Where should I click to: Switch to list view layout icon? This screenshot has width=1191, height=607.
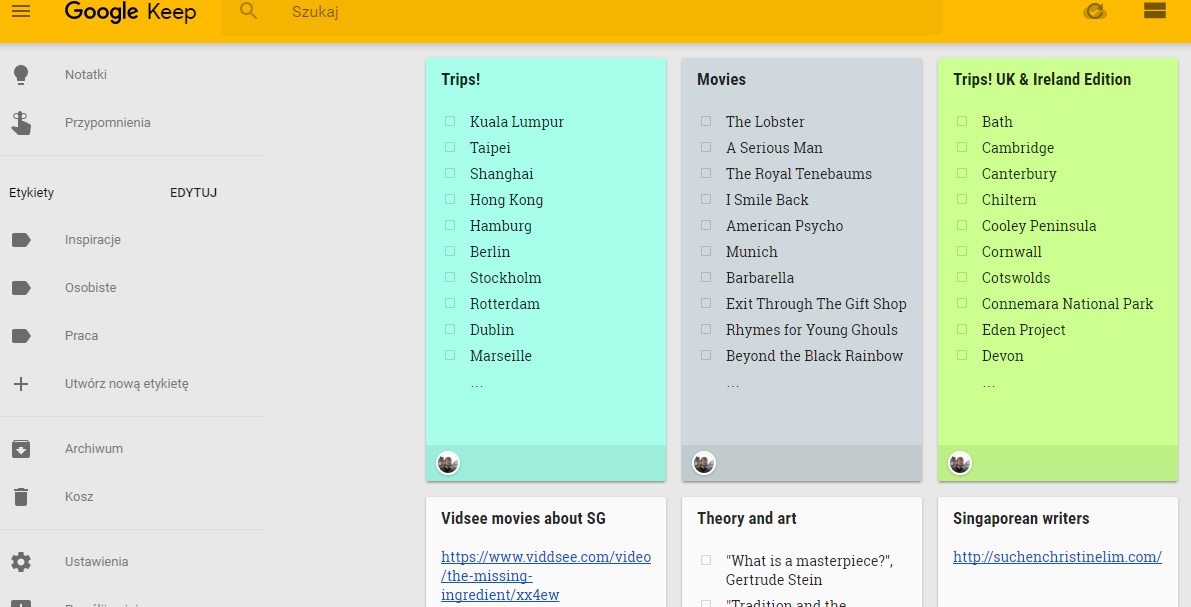pos(1155,11)
